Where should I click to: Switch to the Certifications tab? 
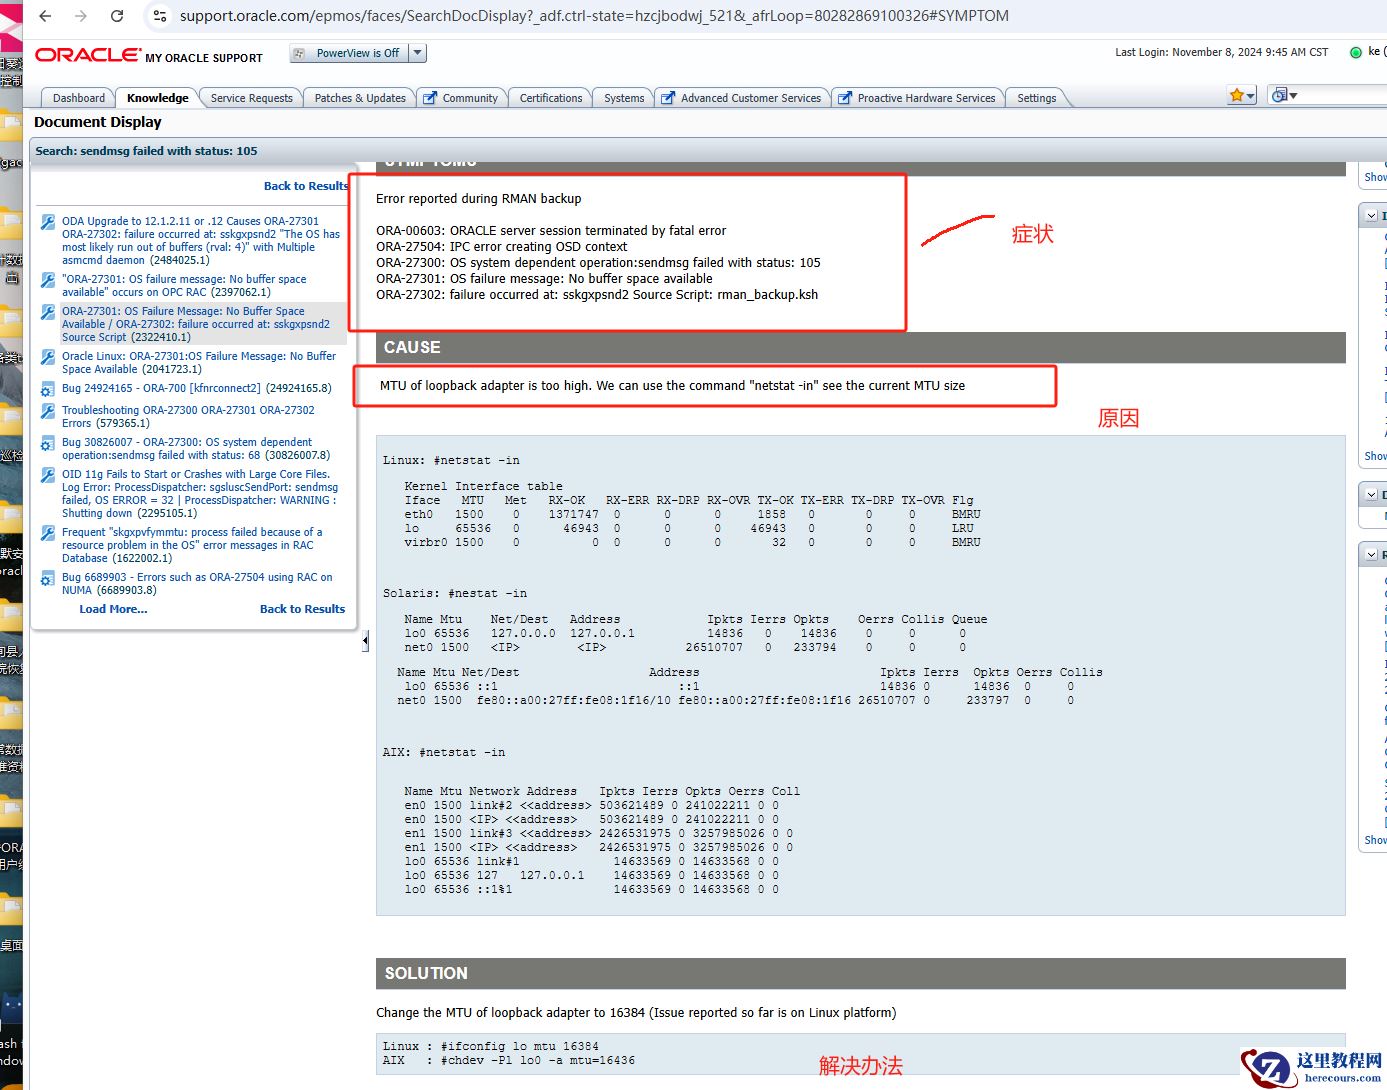(550, 98)
